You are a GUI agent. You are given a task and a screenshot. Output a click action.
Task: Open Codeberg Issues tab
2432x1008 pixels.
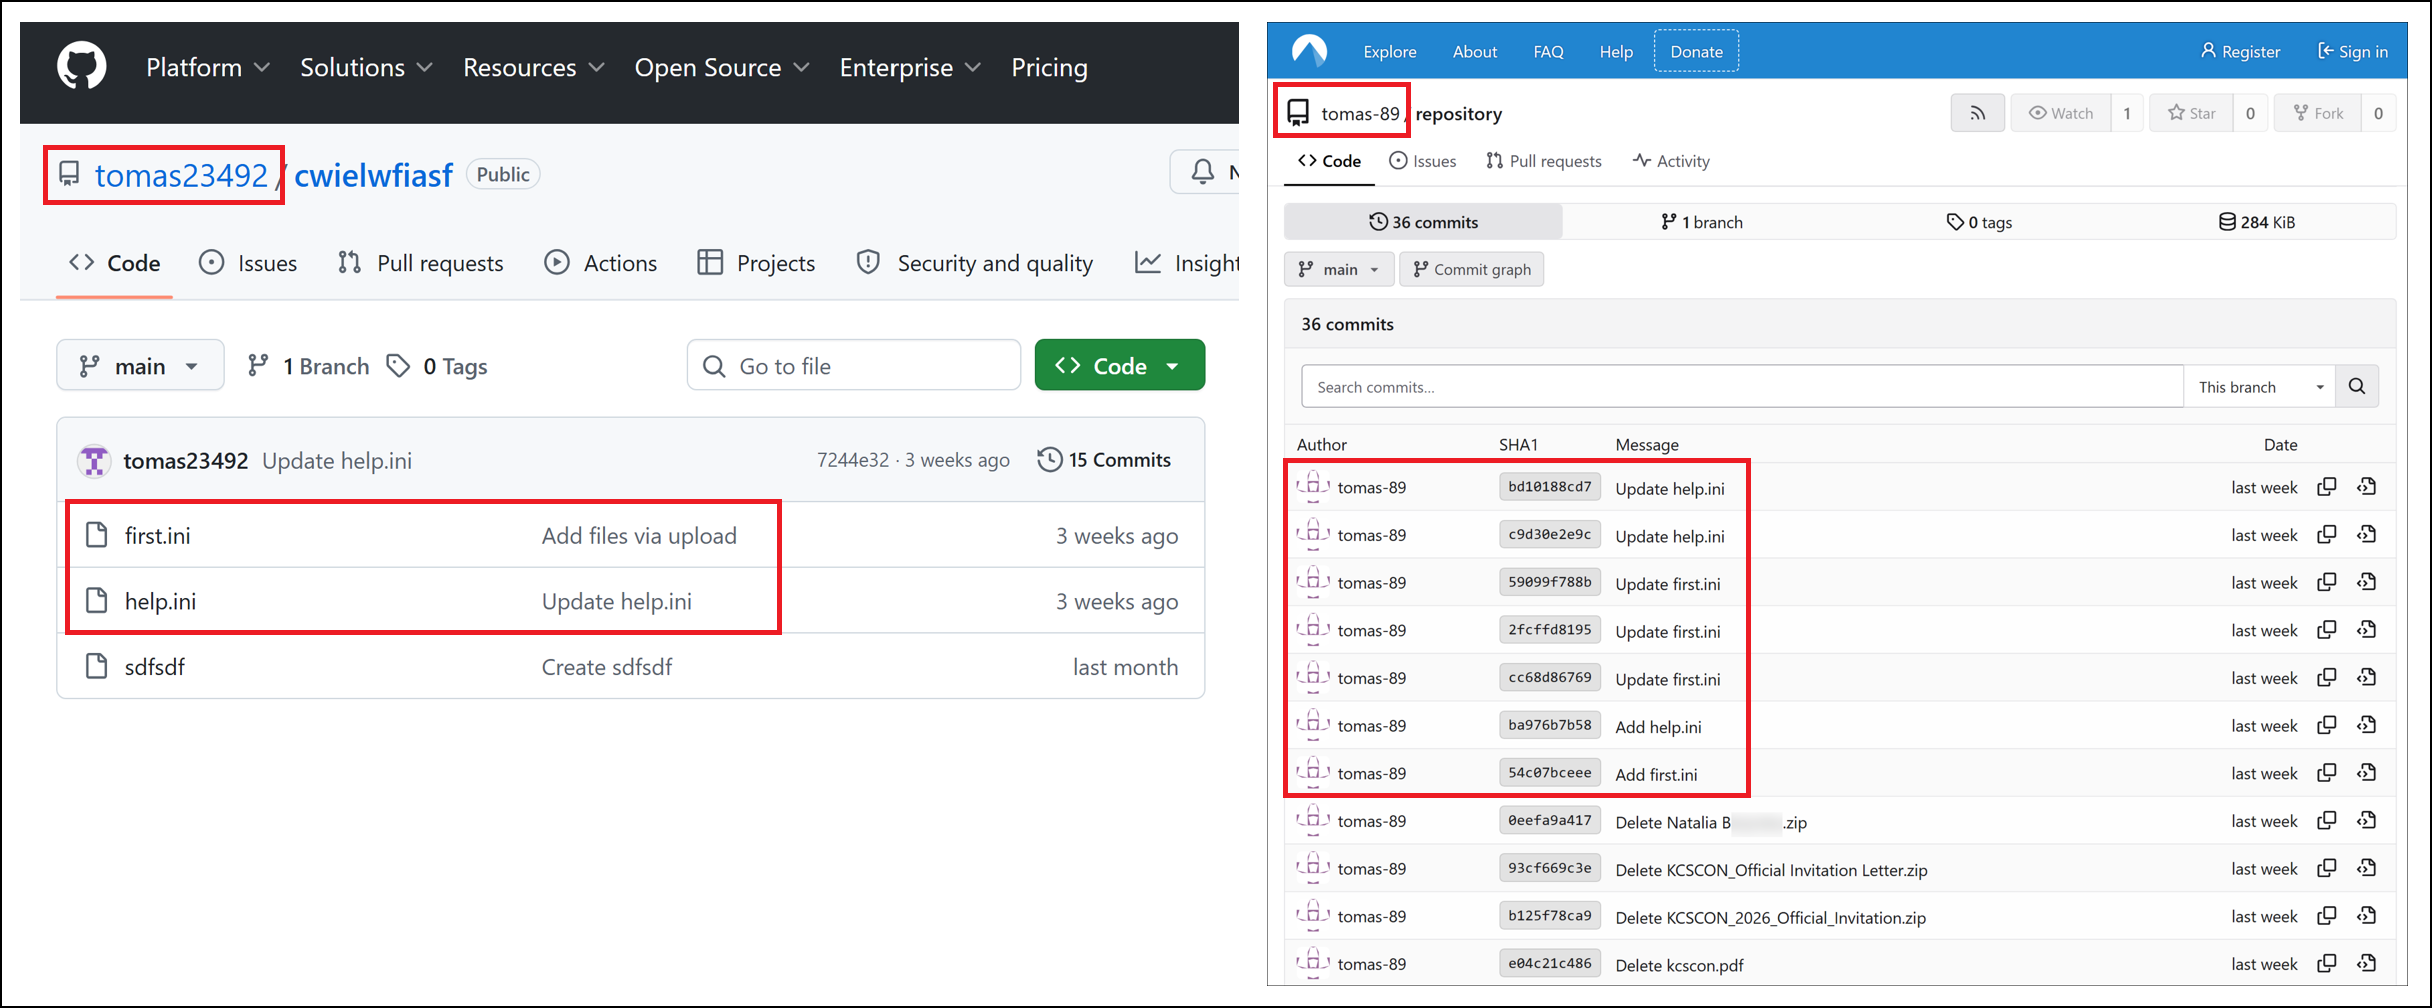point(1423,161)
